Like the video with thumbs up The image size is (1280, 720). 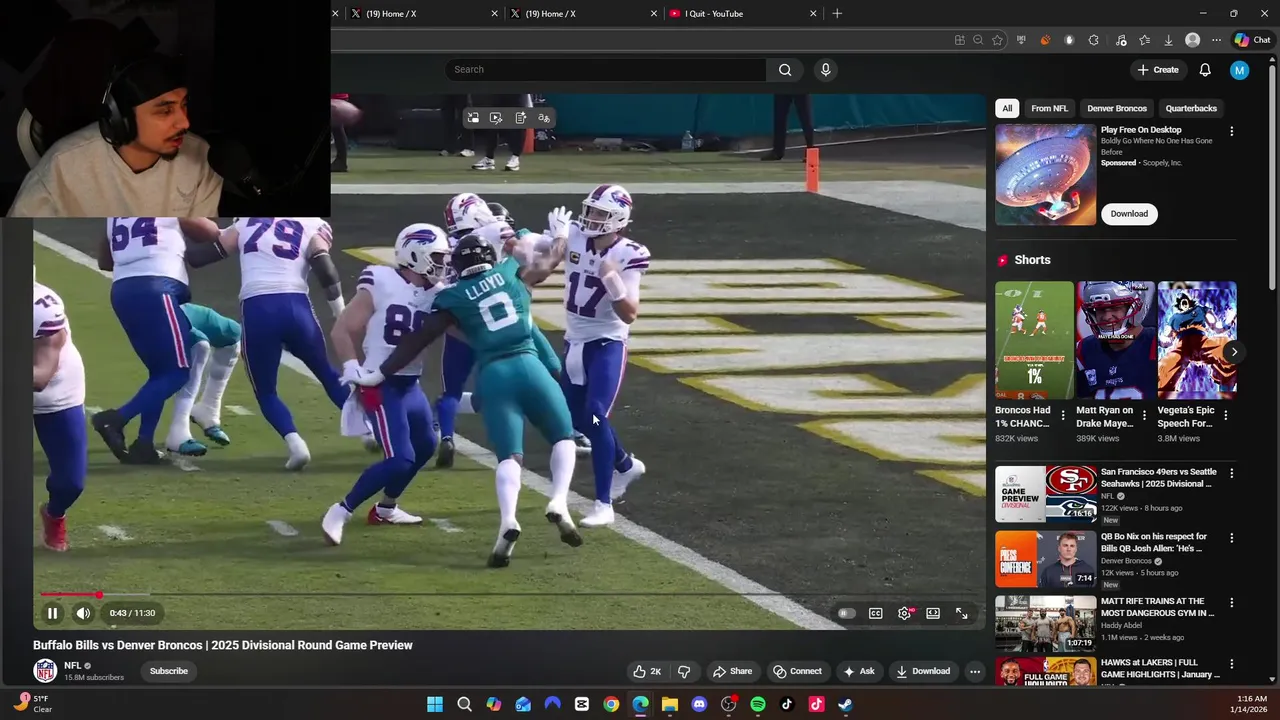coord(647,671)
